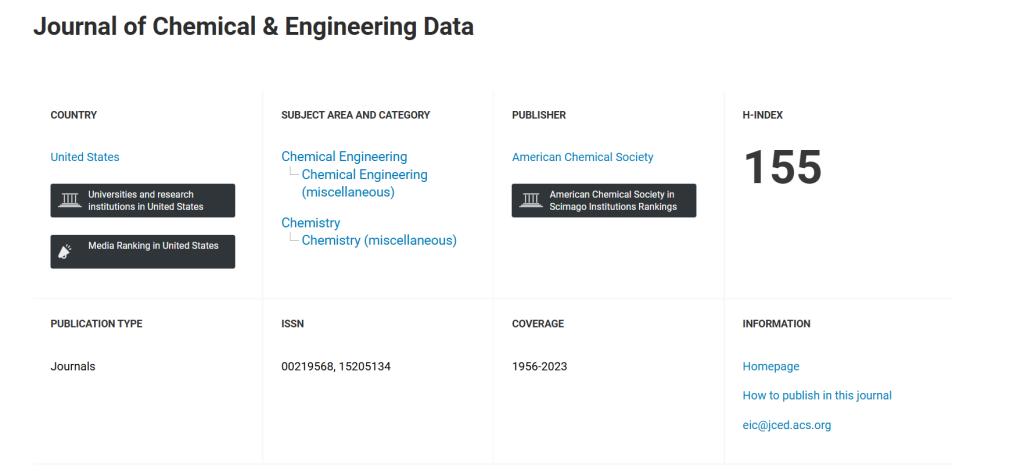Click the eic@jced.acs.org email link
1024x468 pixels.
point(786,425)
